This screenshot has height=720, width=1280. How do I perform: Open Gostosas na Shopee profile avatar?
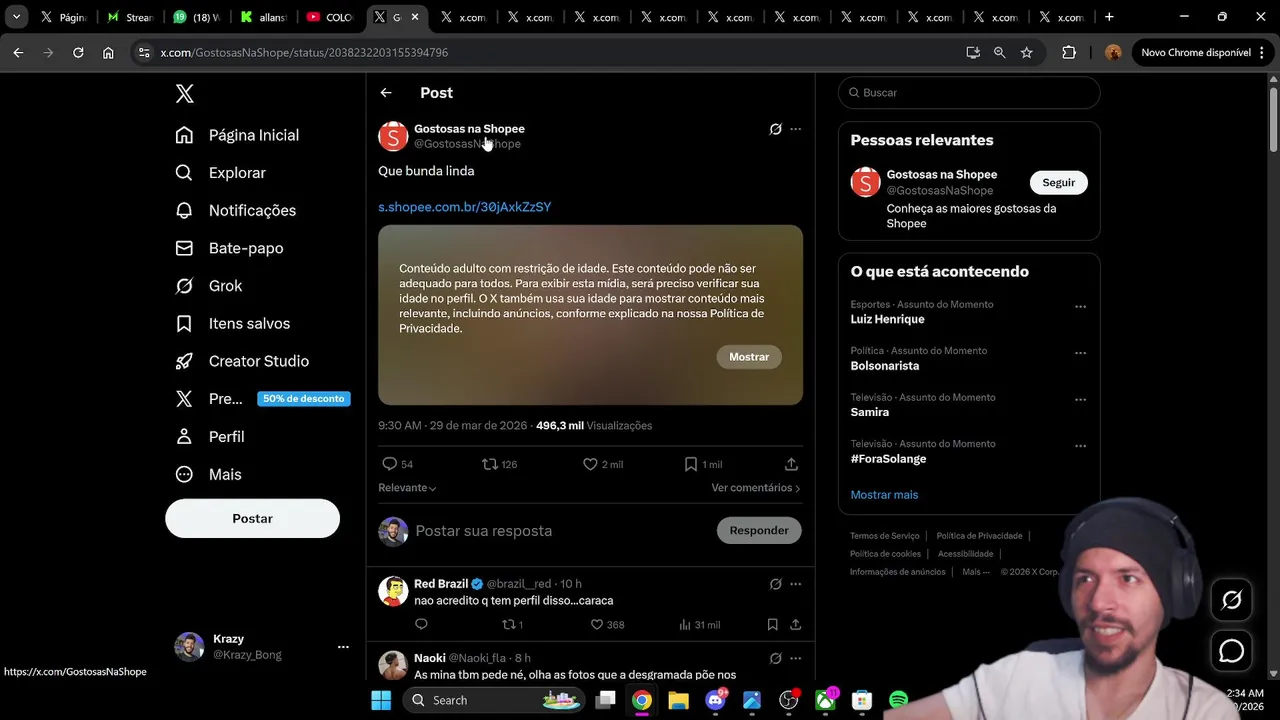pos(393,136)
